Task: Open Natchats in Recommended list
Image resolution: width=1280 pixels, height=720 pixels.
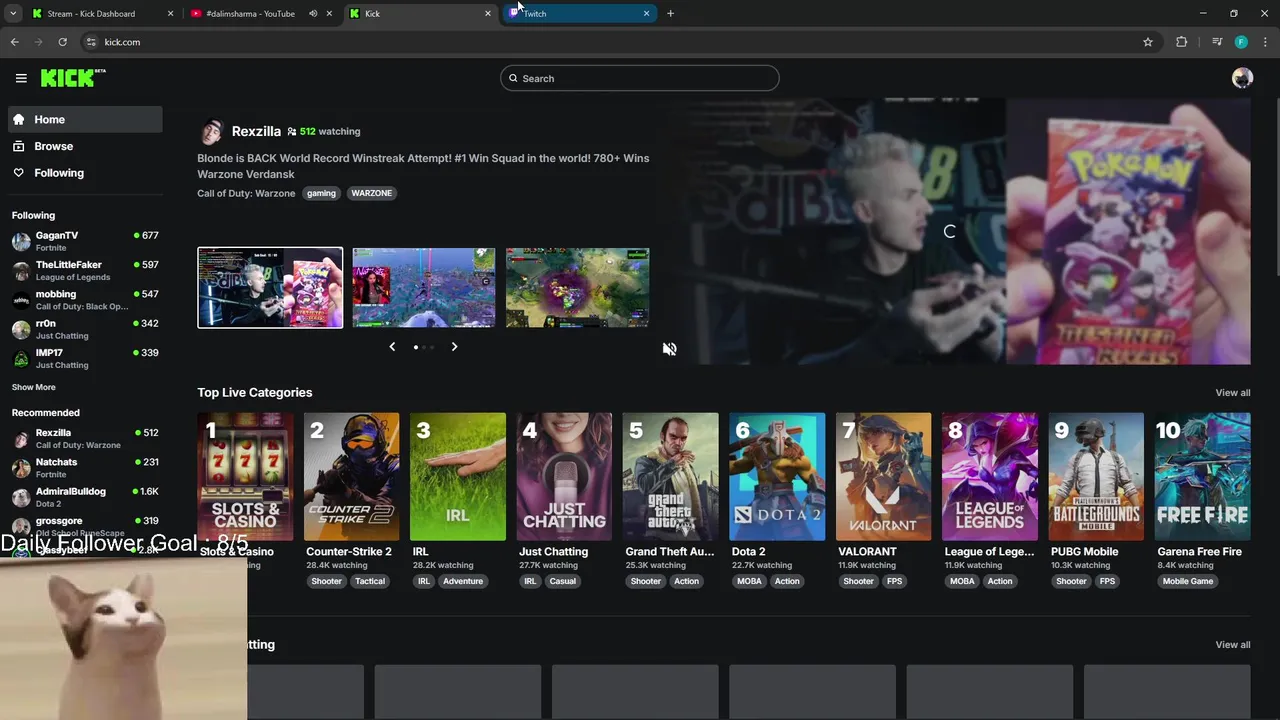Action: coord(85,467)
